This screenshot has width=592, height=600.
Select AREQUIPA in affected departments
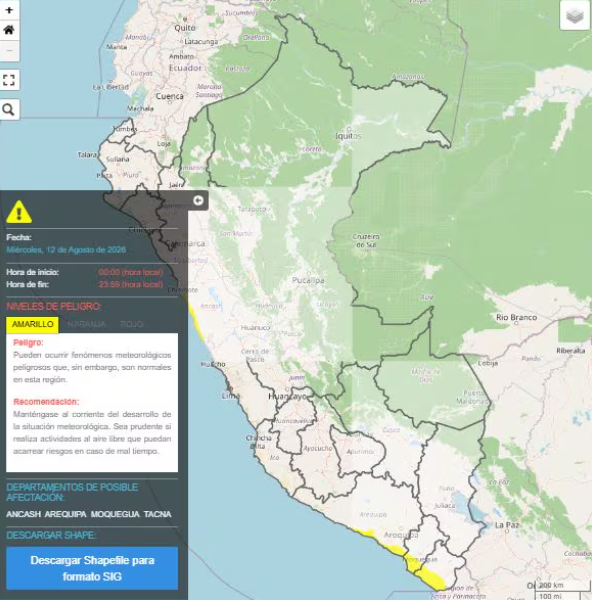pyautogui.click(x=65, y=514)
